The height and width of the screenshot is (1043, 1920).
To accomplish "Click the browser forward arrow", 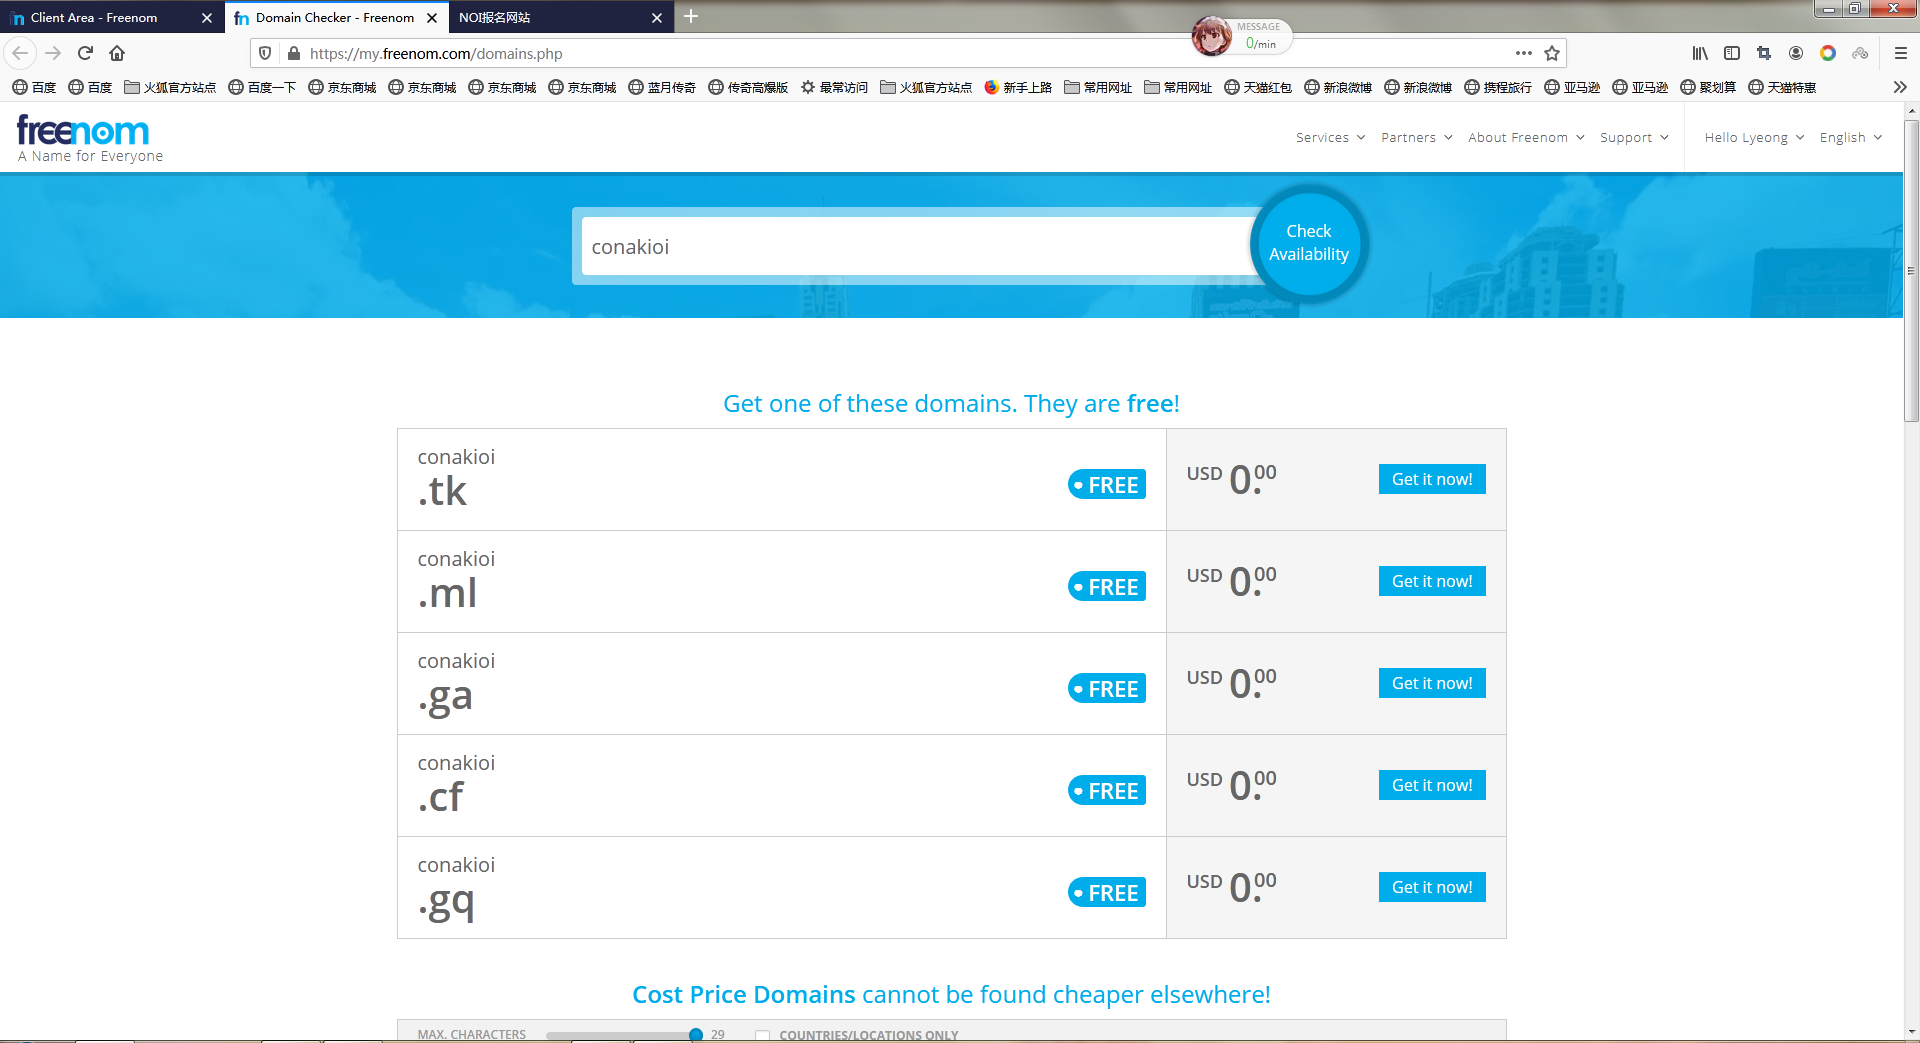I will coord(54,53).
